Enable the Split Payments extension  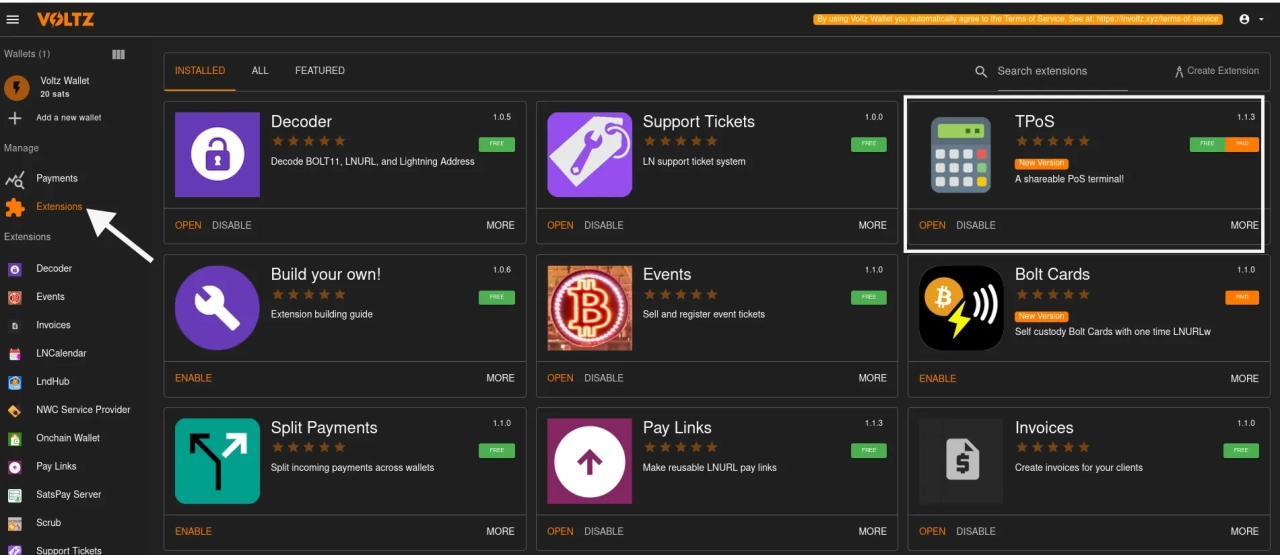coord(193,531)
